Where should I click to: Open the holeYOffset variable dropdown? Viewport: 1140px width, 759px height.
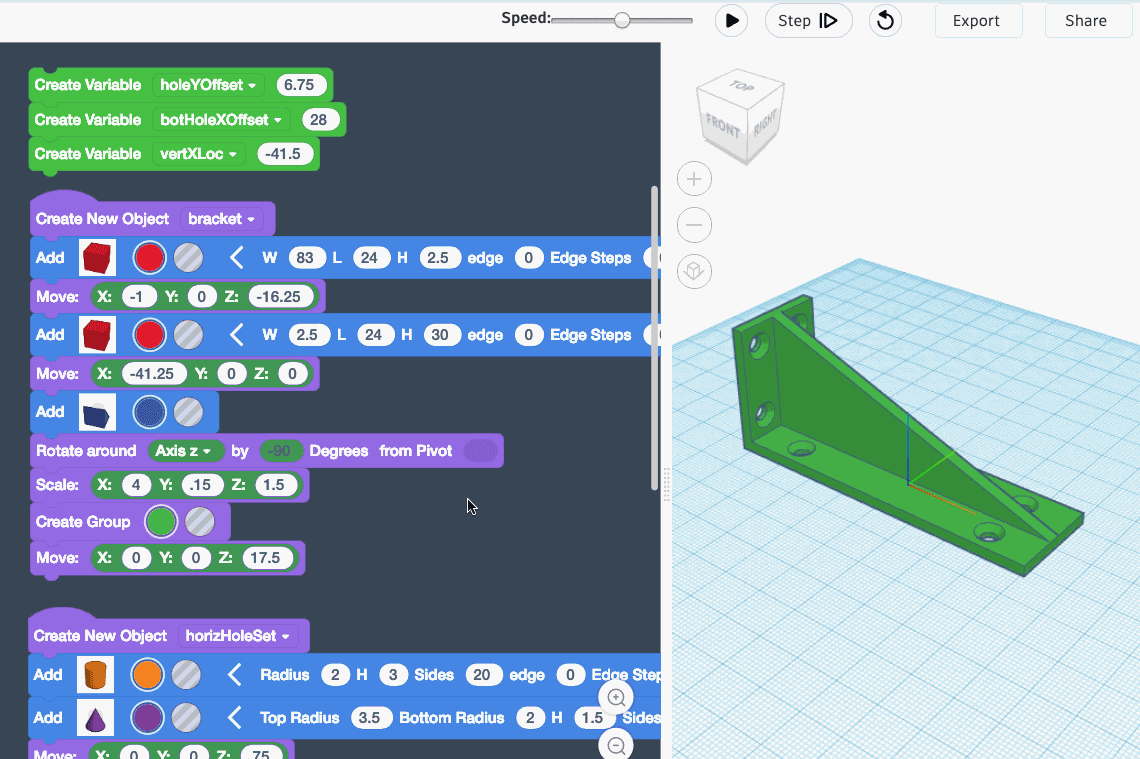tap(208, 85)
